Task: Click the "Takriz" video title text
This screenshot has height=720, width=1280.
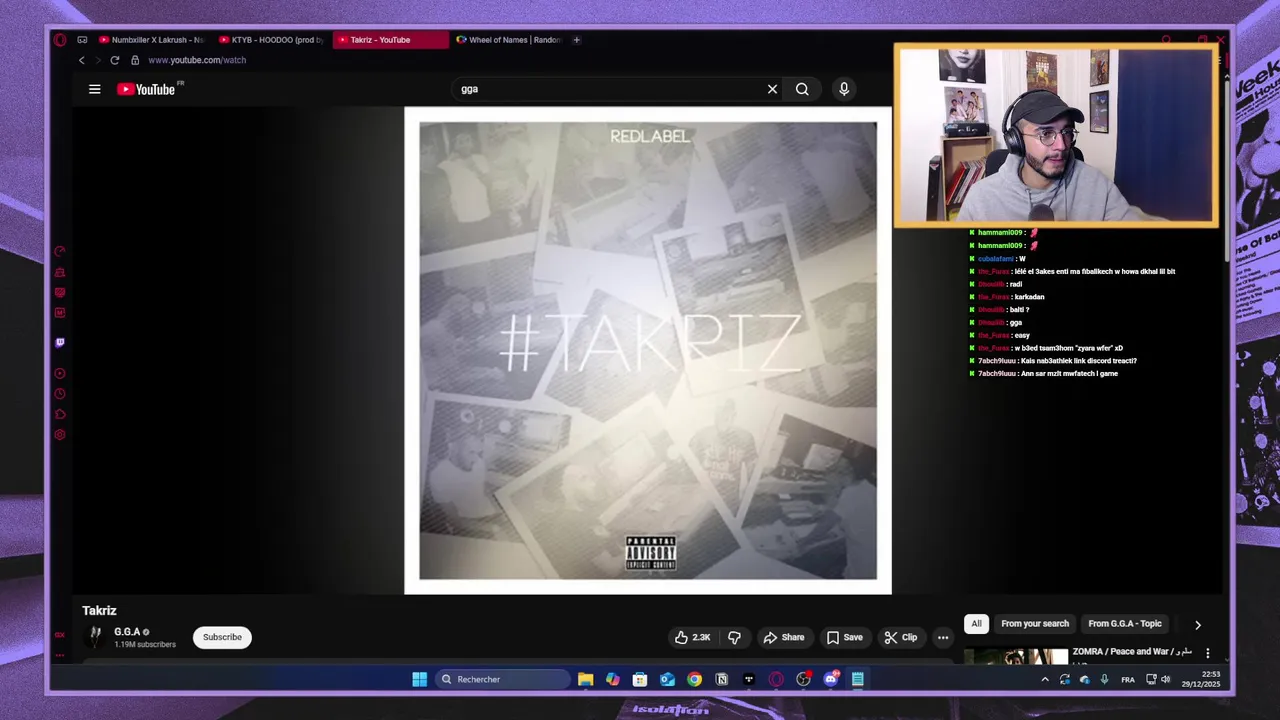Action: (99, 610)
